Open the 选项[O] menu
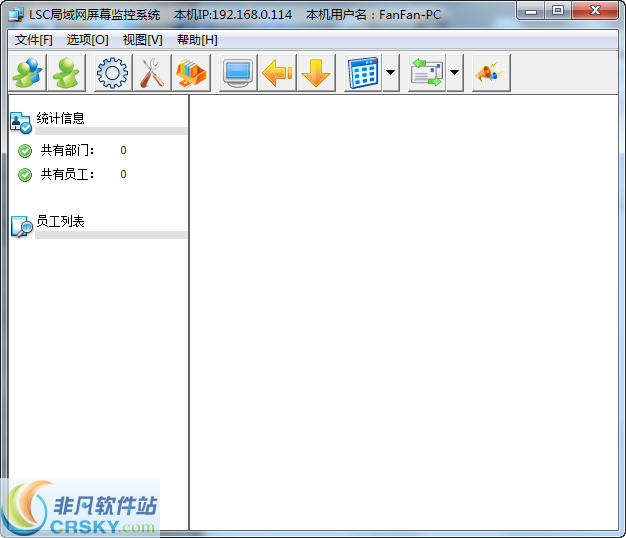 [87, 40]
